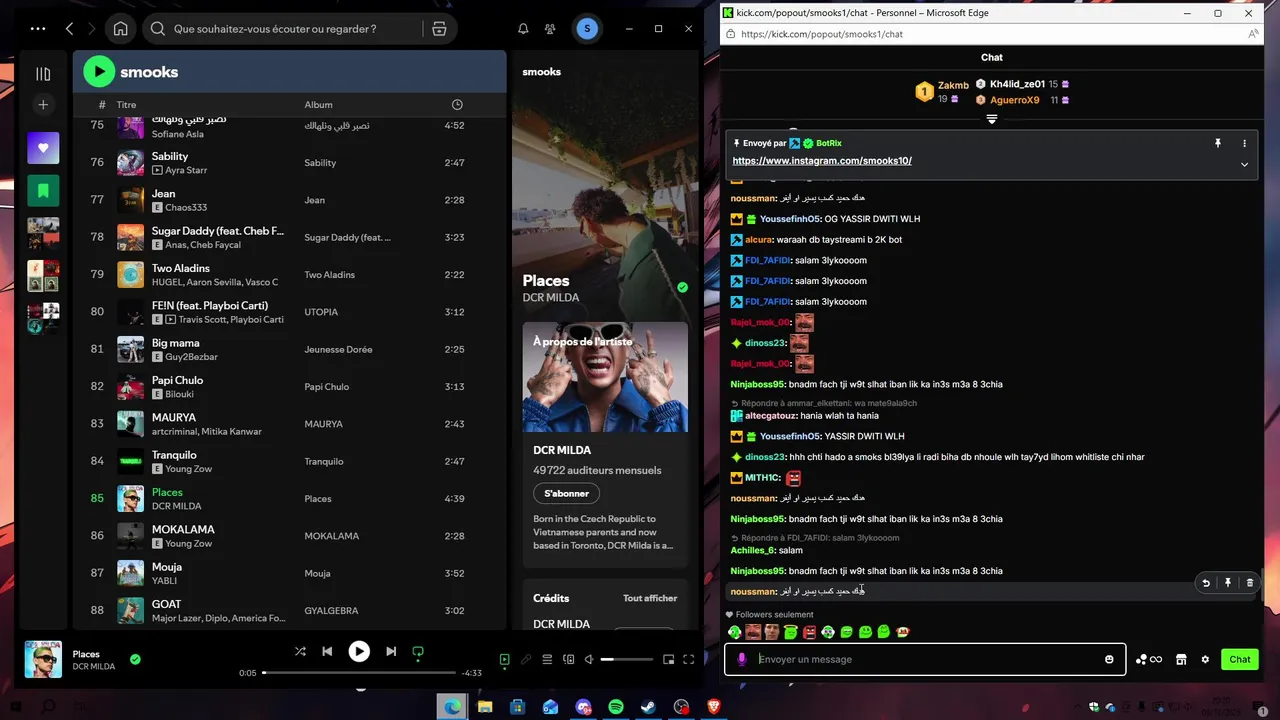Sort by duration clock icon column
Viewport: 1280px width, 720px height.
(x=457, y=104)
